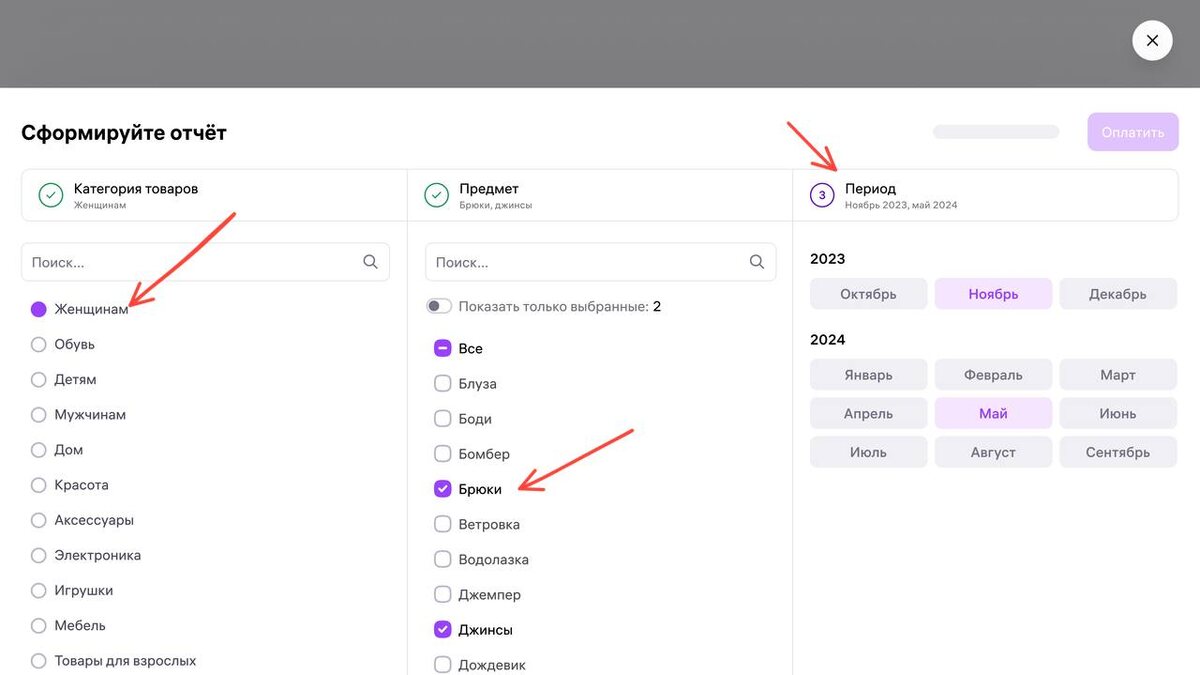The image size is (1200, 675).
Task: Toggle the Показать только выбранные switch
Action: [x=439, y=306]
